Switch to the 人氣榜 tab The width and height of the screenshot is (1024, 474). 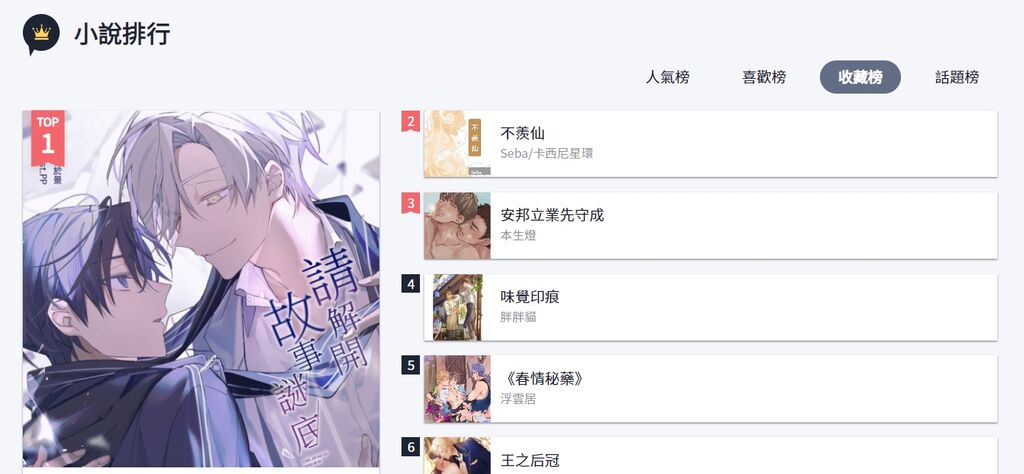[667, 77]
